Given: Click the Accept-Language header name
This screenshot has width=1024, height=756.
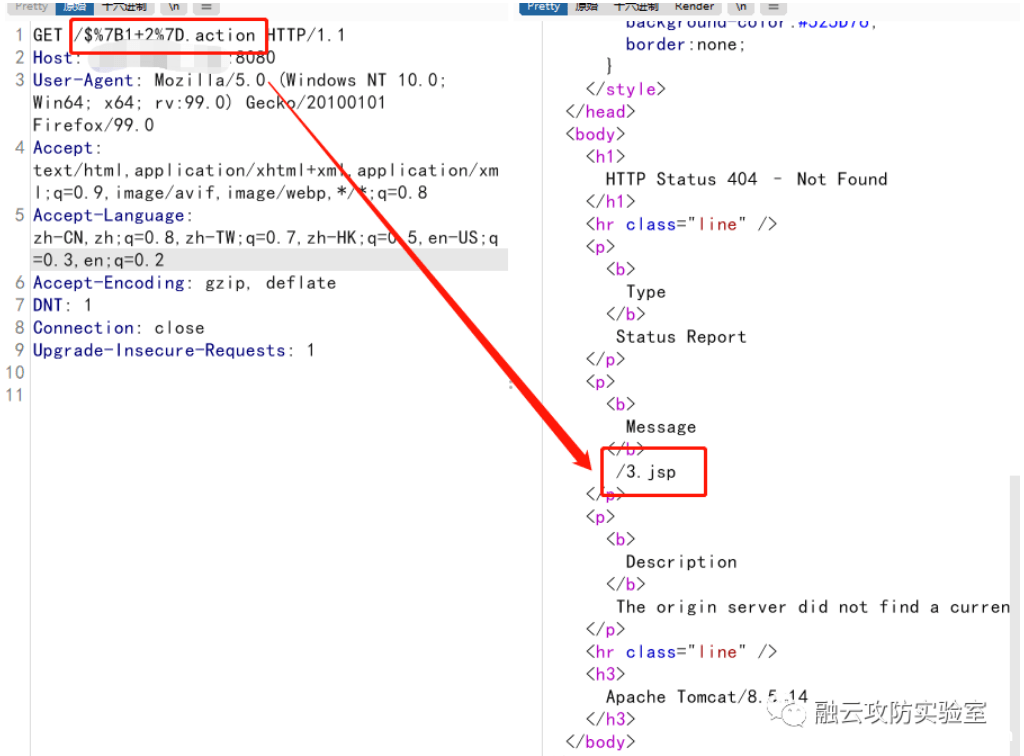Looking at the screenshot, I should click(x=108, y=215).
